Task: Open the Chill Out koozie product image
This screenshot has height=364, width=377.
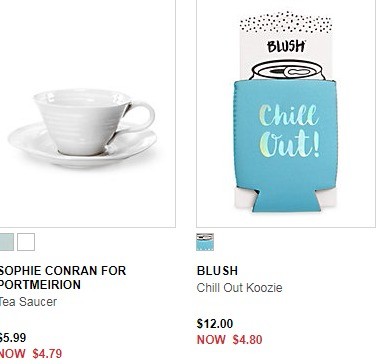Action: coord(286,114)
